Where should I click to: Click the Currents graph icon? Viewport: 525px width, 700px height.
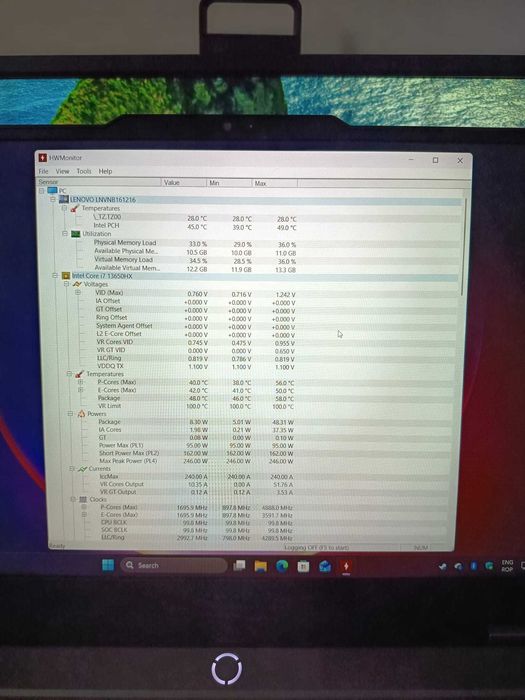pos(83,469)
